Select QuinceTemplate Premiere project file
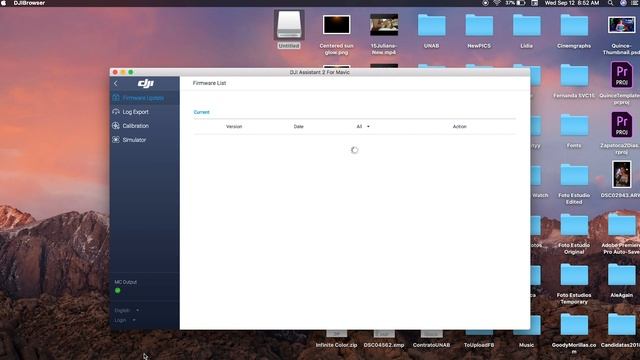640x360 pixels. click(x=622, y=75)
